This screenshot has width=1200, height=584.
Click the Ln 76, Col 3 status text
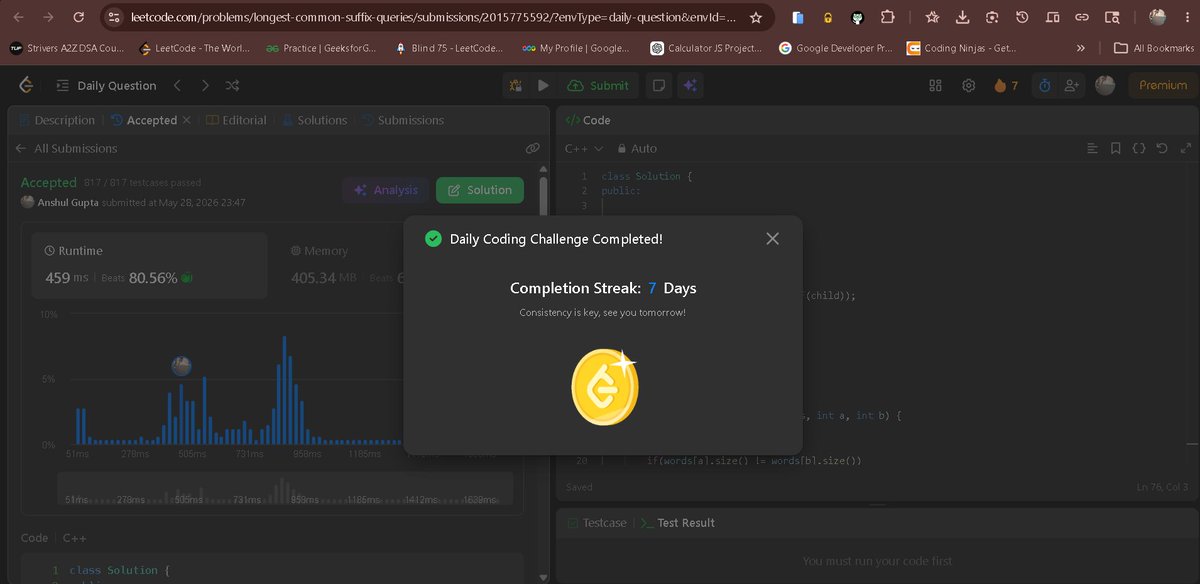coord(1162,487)
